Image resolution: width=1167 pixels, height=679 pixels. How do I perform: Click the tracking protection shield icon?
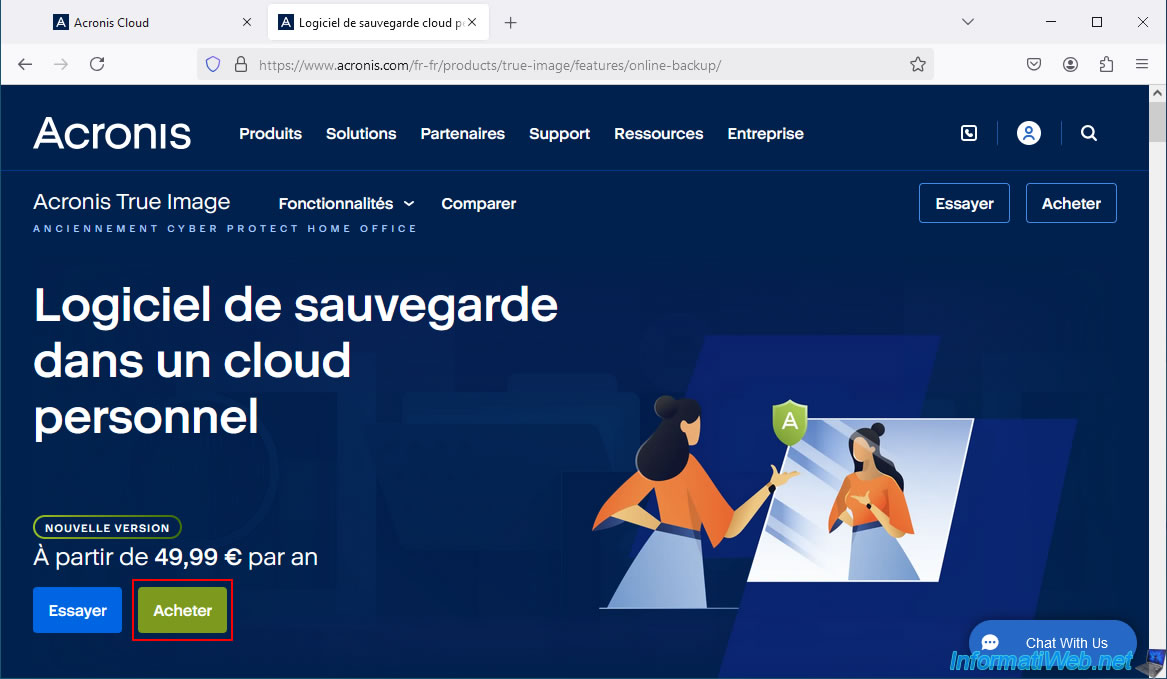click(x=213, y=64)
